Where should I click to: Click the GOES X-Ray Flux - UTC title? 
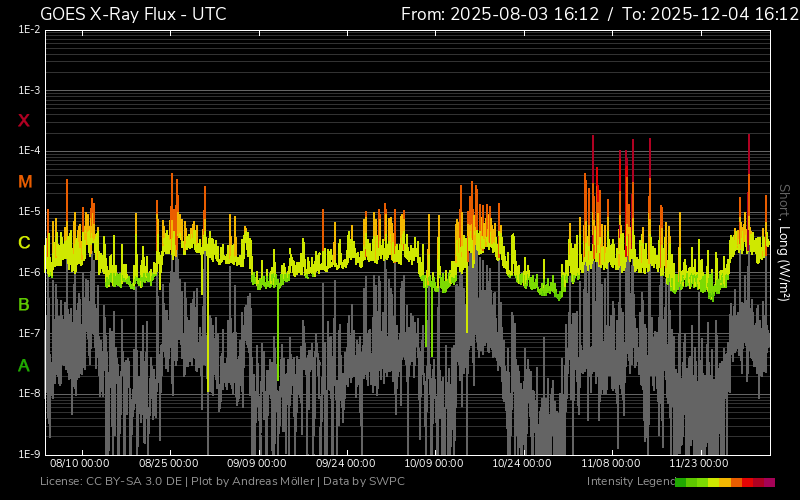133,14
